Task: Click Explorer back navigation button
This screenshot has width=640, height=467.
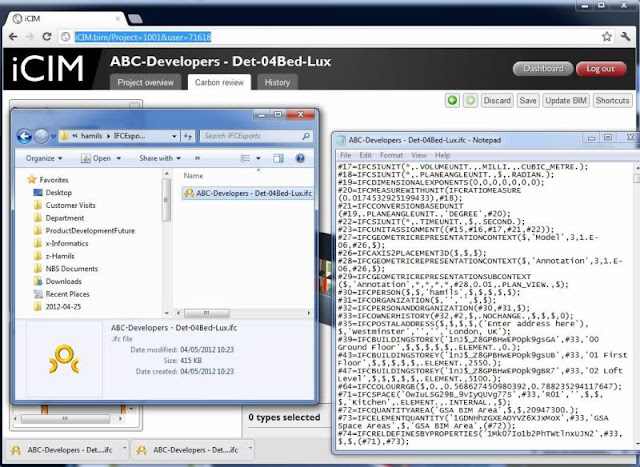Action: 24,136
